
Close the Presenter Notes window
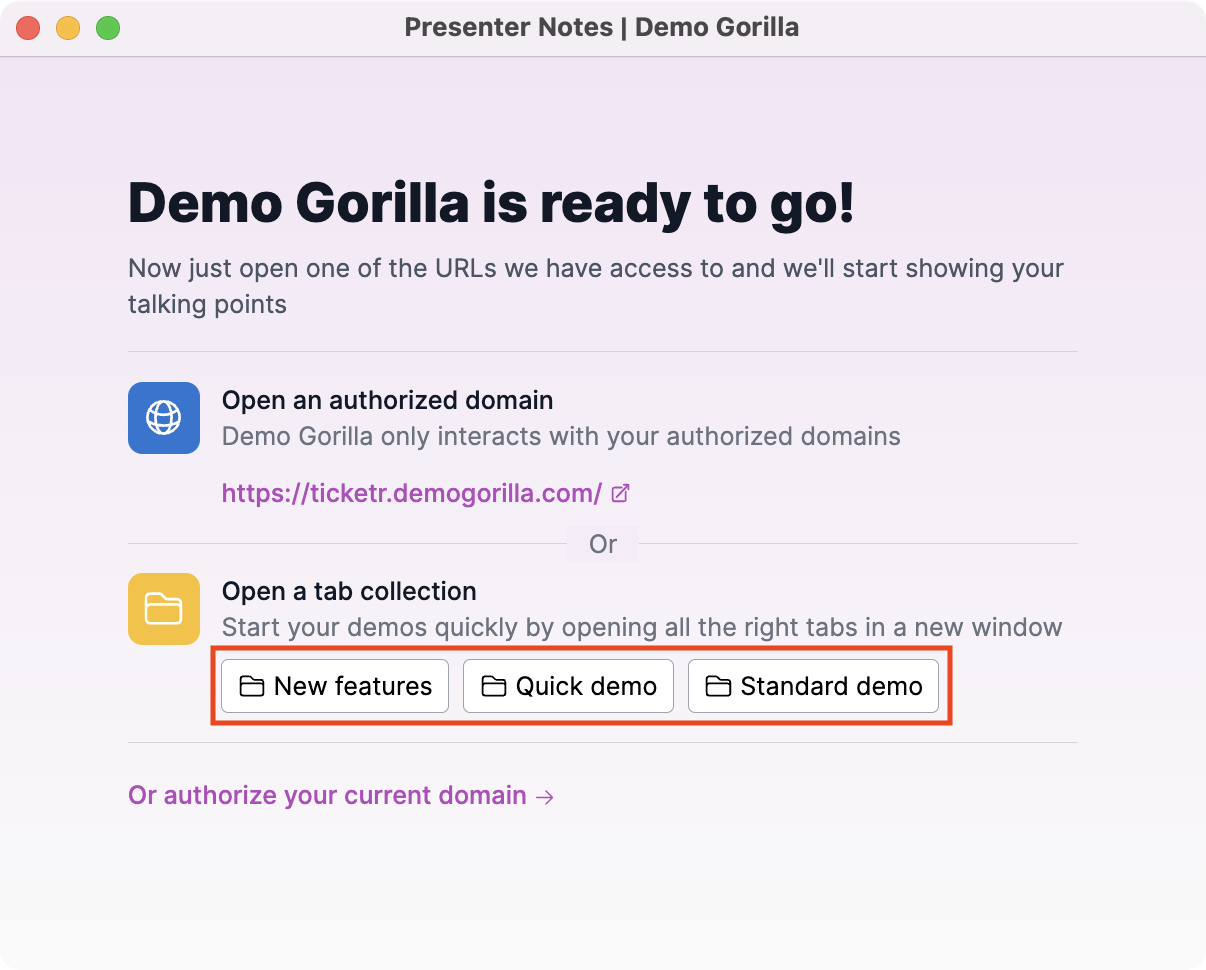point(28,28)
